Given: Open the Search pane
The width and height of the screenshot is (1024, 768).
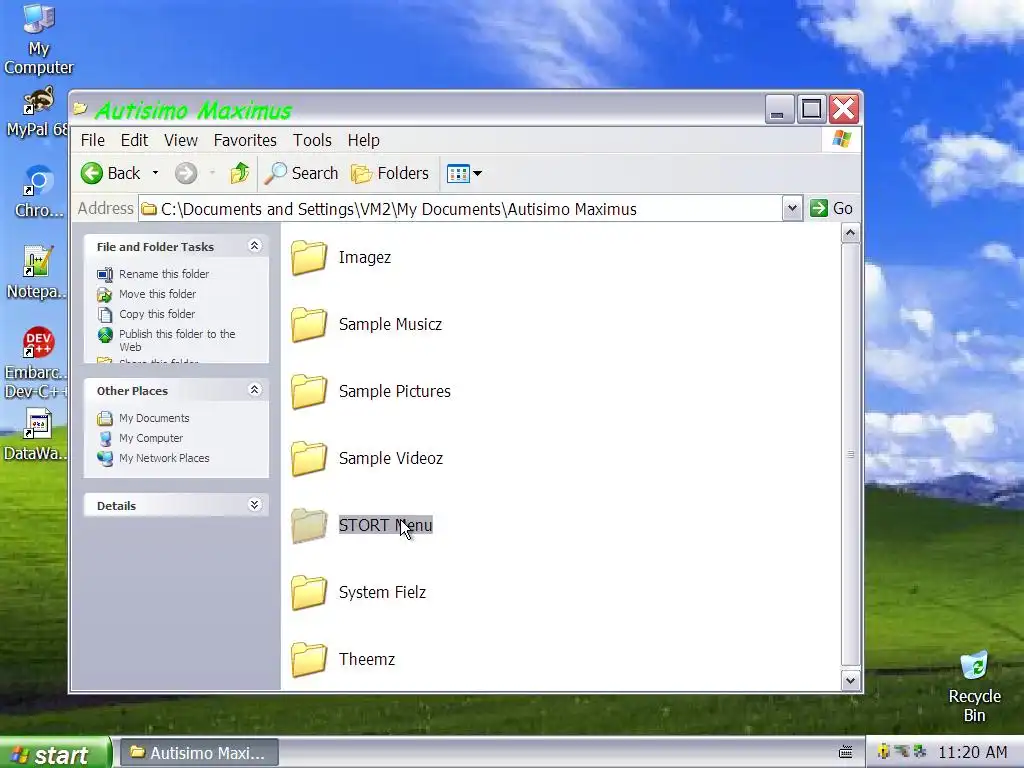Looking at the screenshot, I should coord(302,173).
